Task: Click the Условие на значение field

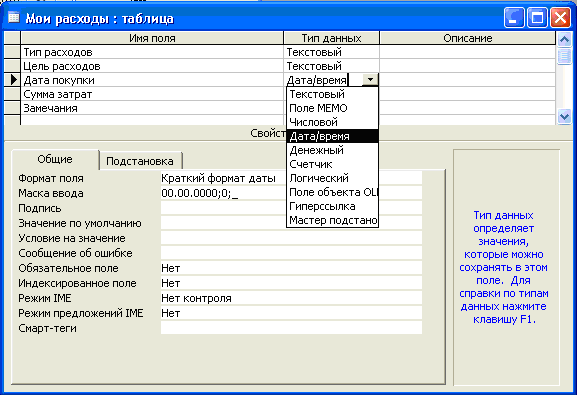Action: pyautogui.click(x=291, y=238)
